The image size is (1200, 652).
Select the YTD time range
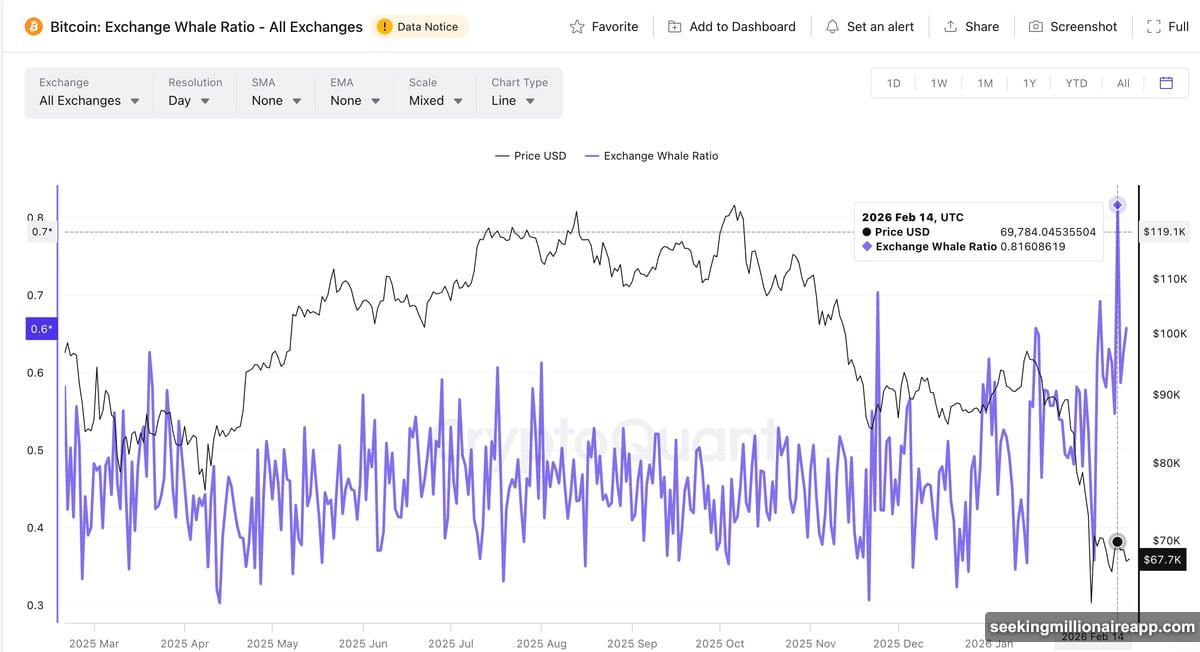pyautogui.click(x=1076, y=84)
